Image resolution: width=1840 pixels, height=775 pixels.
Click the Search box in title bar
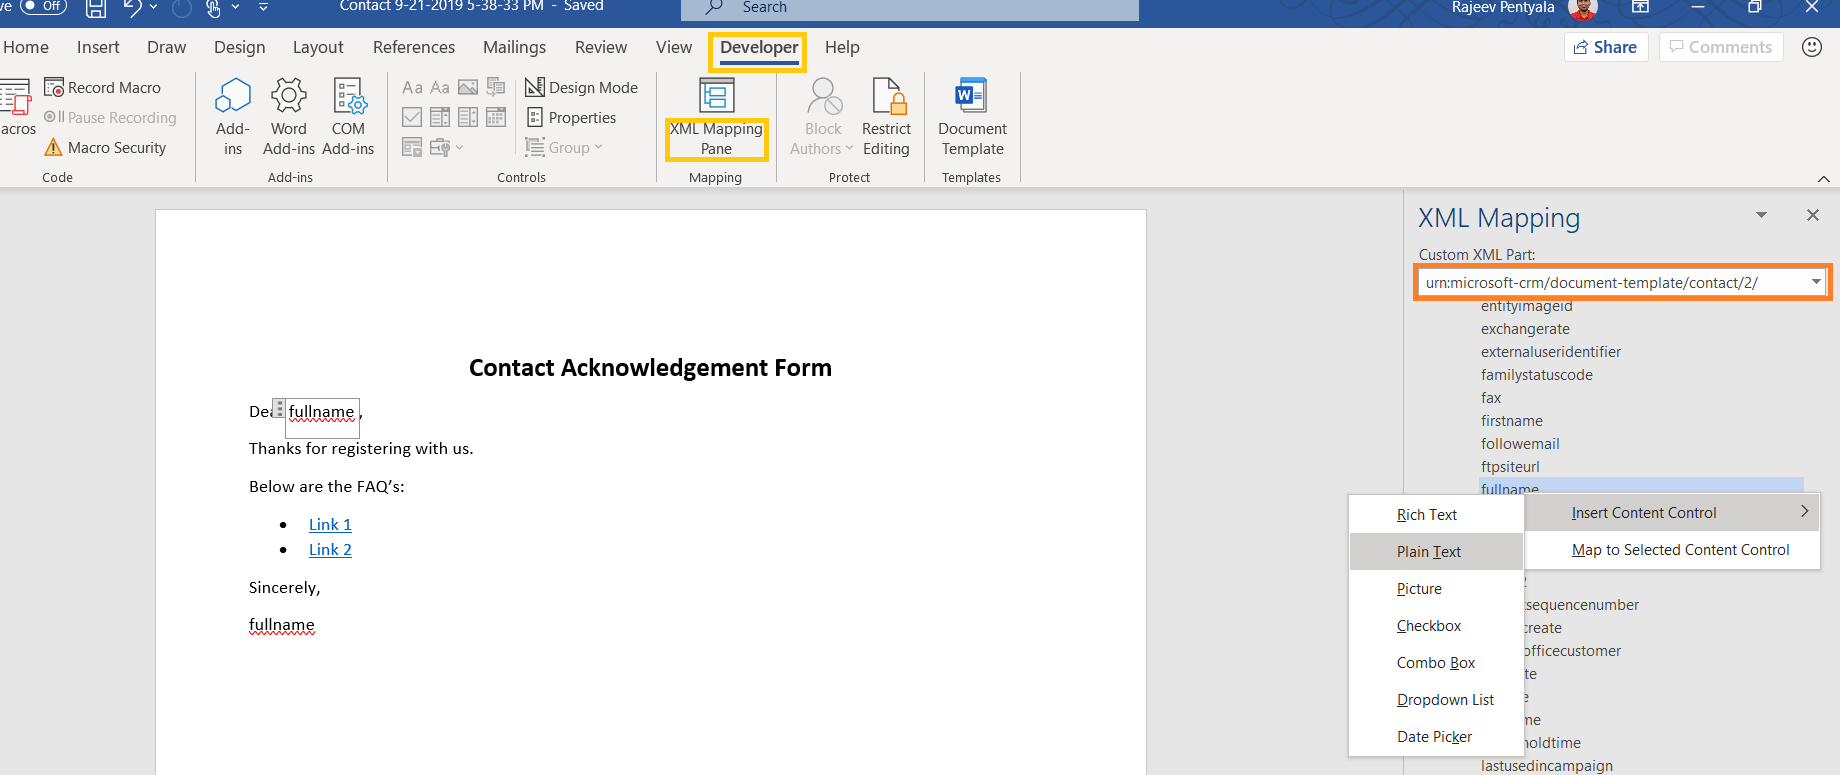point(910,8)
